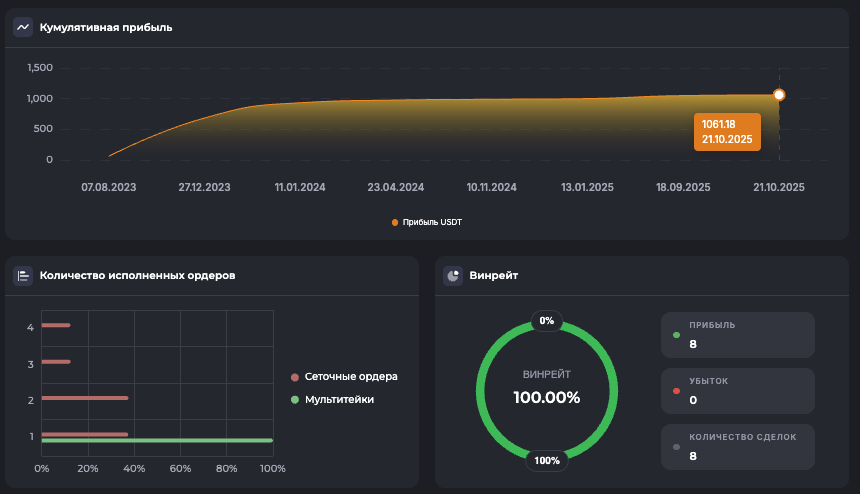Click the cumulative profit line chart icon
860x494 pixels.
pyautogui.click(x=23, y=27)
